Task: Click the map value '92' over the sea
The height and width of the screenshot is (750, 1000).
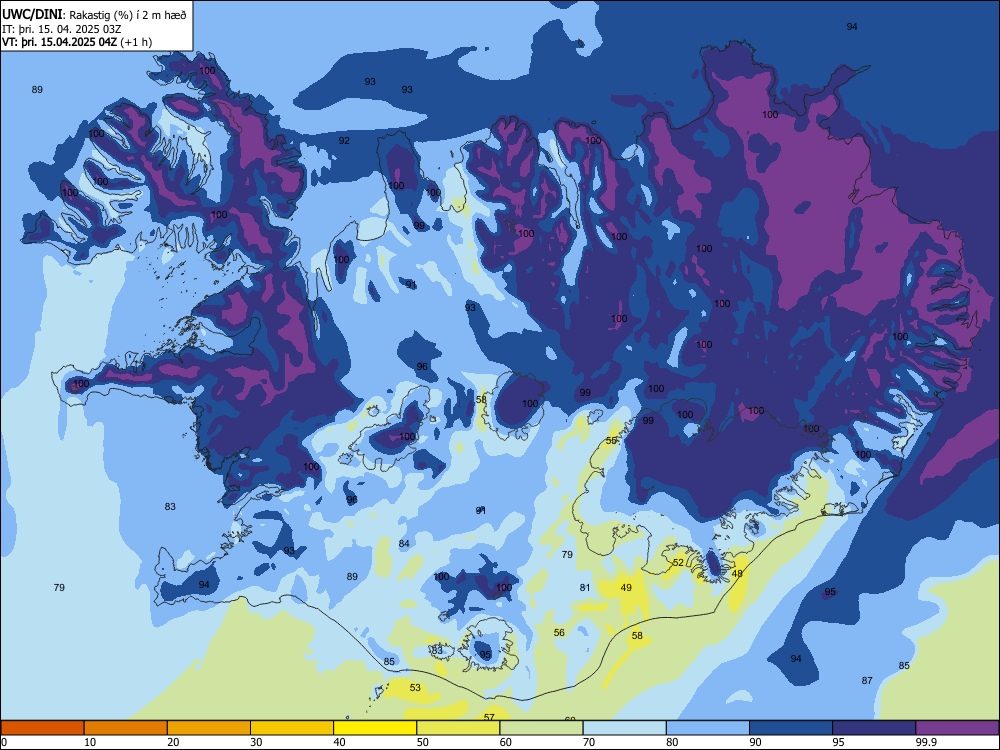Action: (344, 140)
